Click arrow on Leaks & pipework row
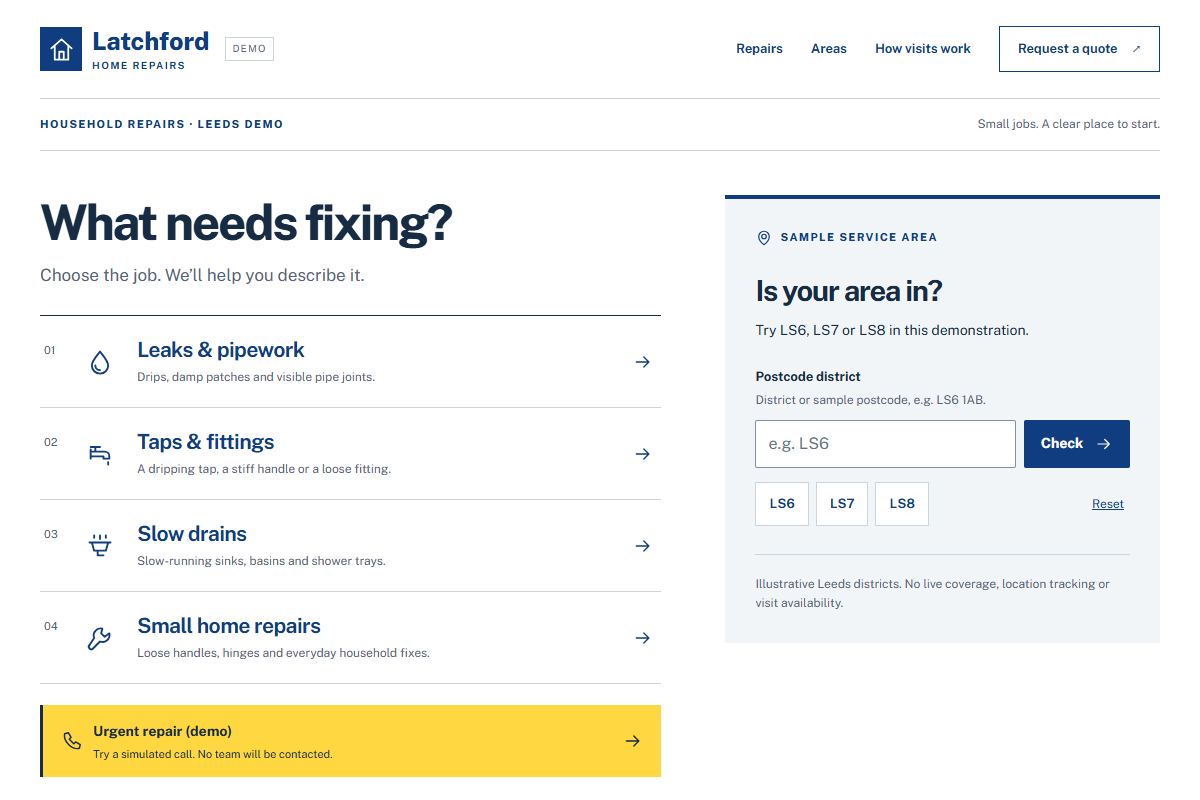 [643, 362]
